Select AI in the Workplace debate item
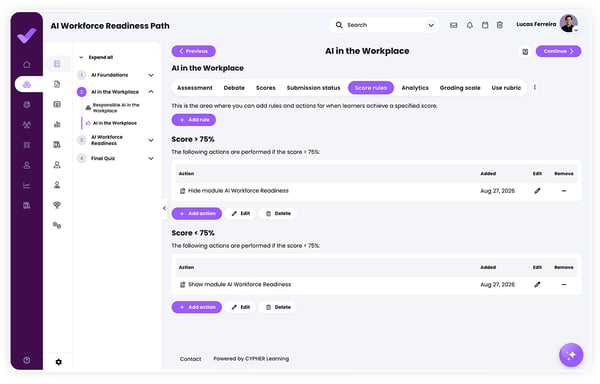 click(x=114, y=123)
